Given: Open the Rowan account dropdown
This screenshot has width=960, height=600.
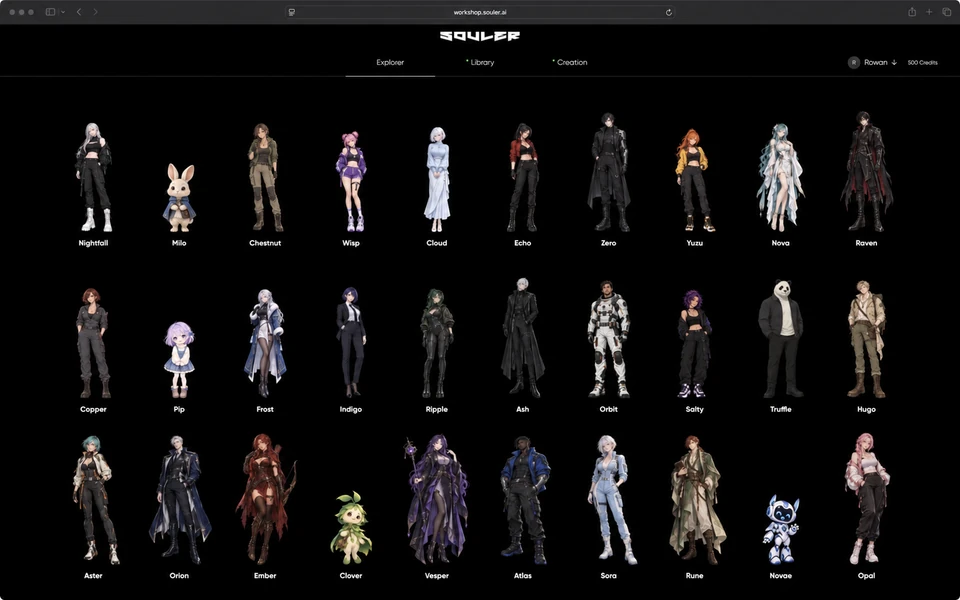Looking at the screenshot, I should pos(880,62).
